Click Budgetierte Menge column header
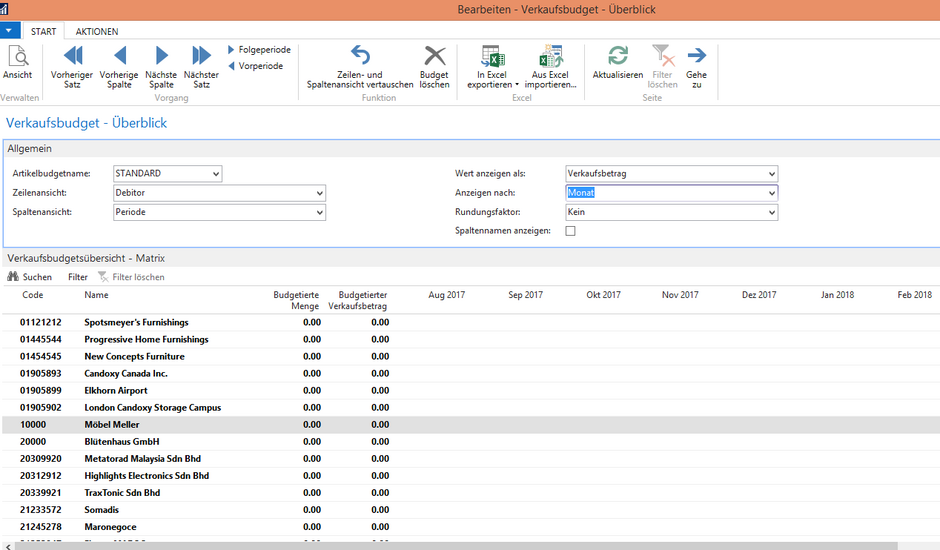 (296, 300)
